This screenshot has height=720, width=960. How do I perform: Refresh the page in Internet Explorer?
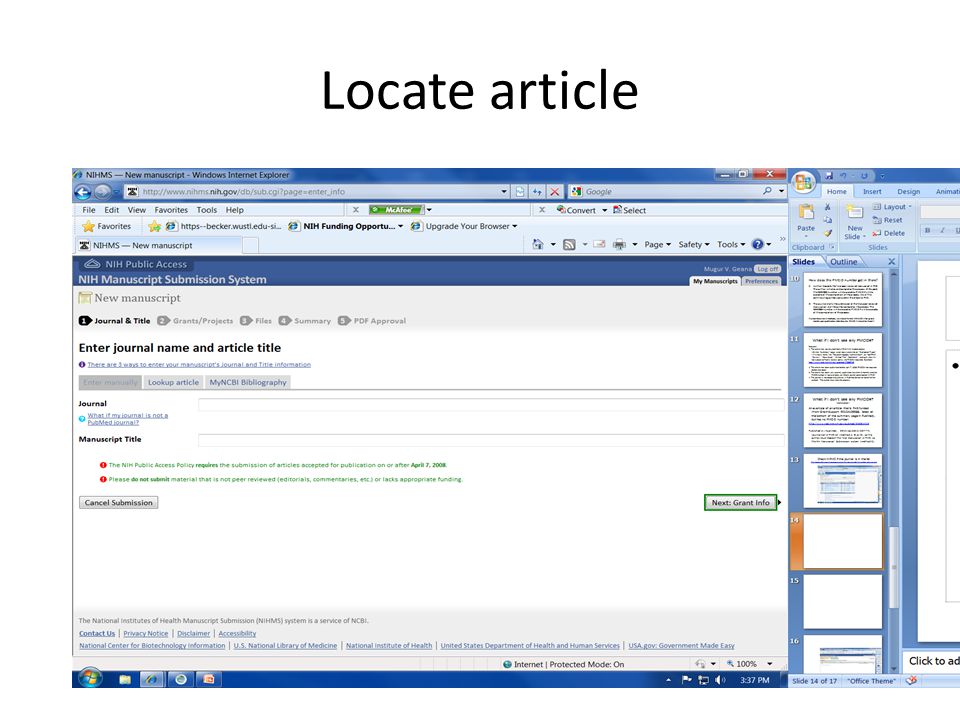coord(537,192)
